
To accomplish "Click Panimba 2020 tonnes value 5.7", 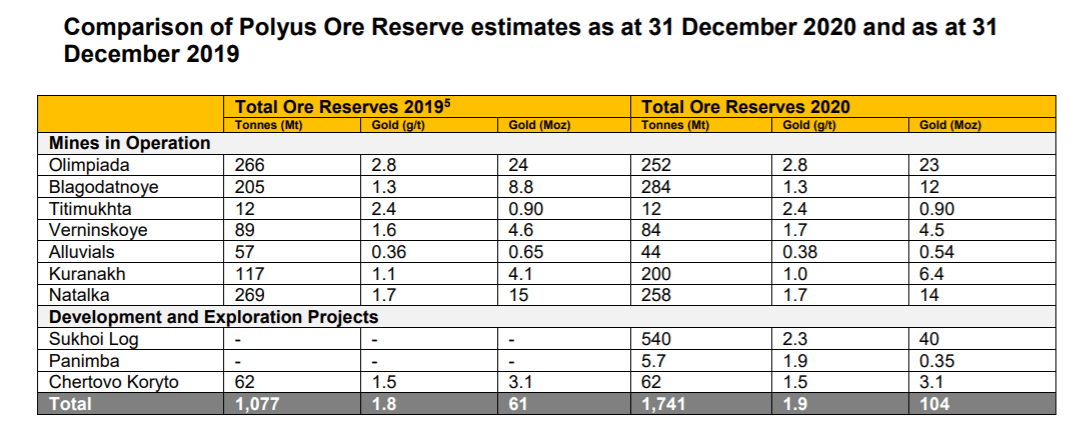I will 653,361.
